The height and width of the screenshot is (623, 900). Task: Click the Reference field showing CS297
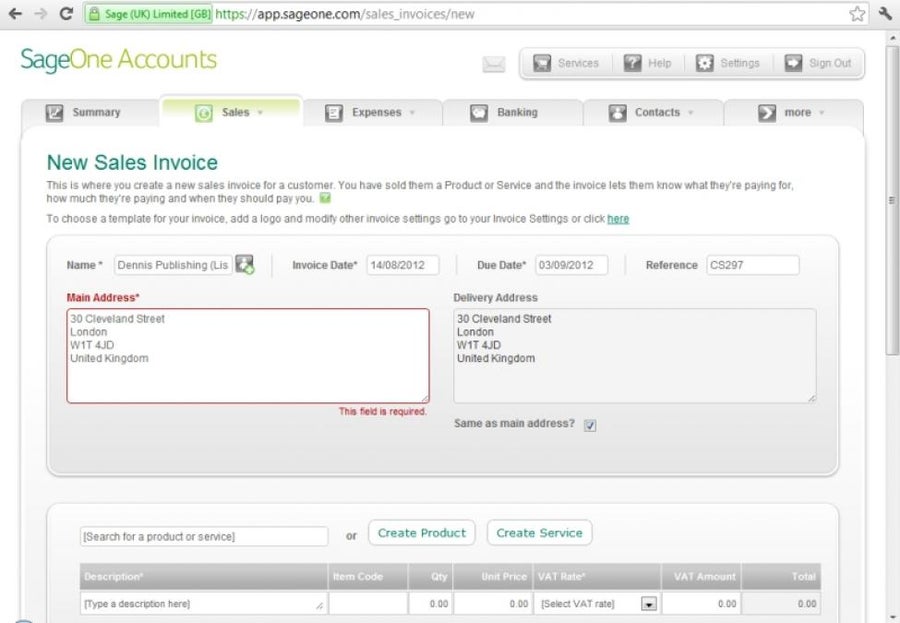click(x=753, y=265)
